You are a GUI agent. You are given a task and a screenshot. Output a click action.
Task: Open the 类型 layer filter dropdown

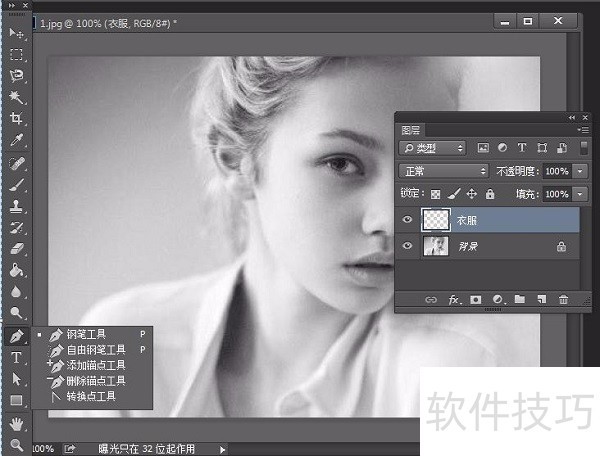point(432,148)
